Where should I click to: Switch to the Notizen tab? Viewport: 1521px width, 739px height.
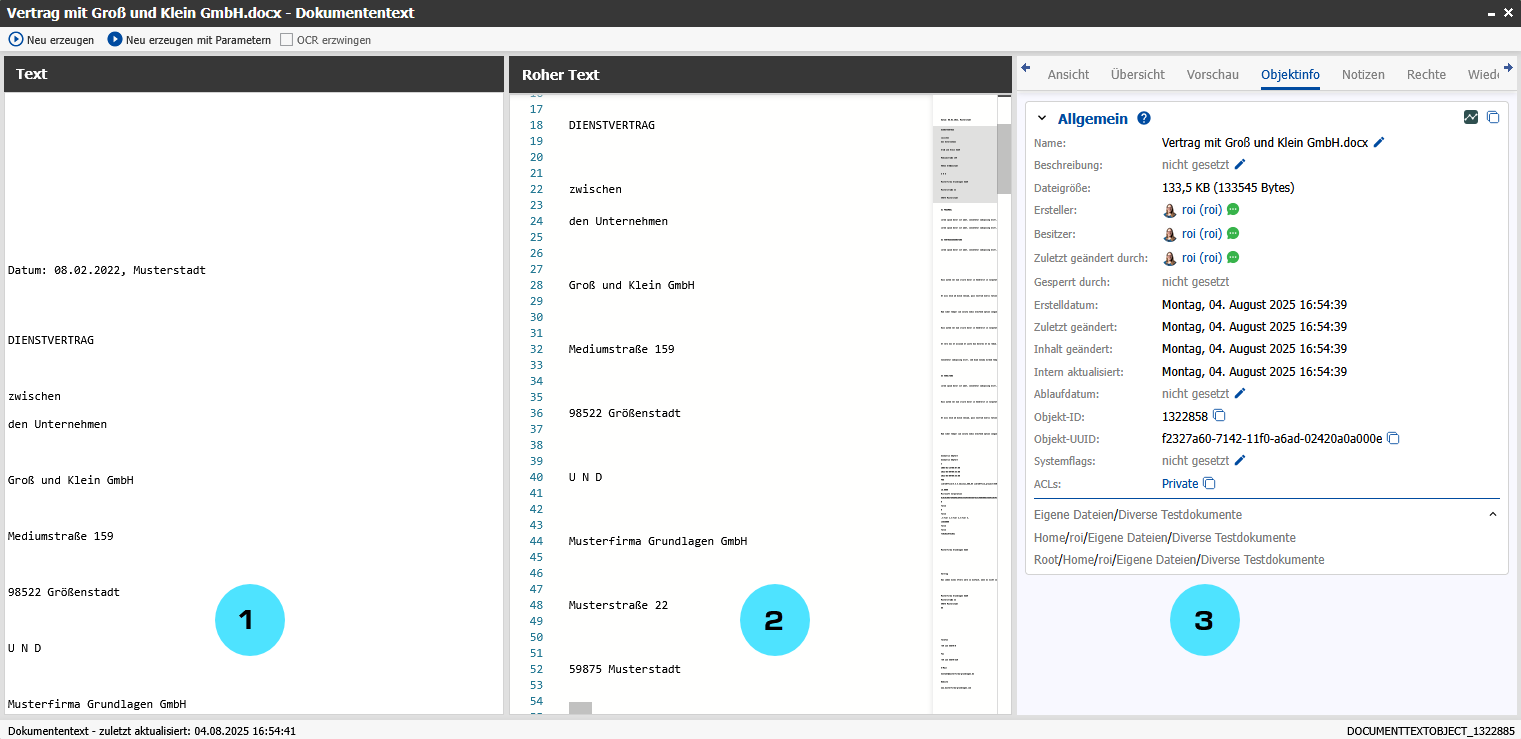1363,74
